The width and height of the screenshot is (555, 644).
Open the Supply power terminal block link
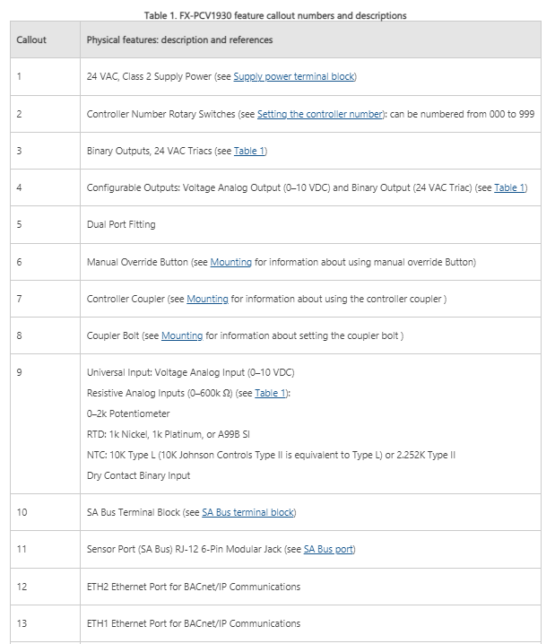pos(294,77)
